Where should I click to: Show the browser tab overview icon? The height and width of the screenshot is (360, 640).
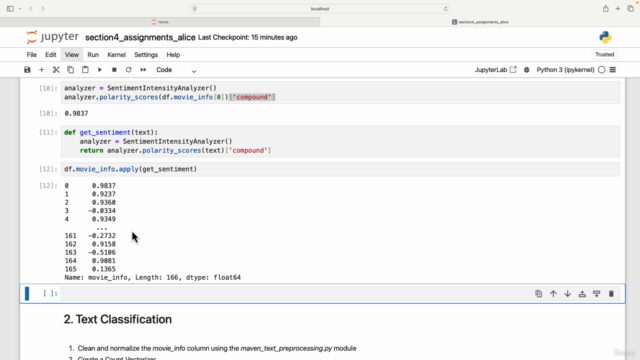pos(631,9)
